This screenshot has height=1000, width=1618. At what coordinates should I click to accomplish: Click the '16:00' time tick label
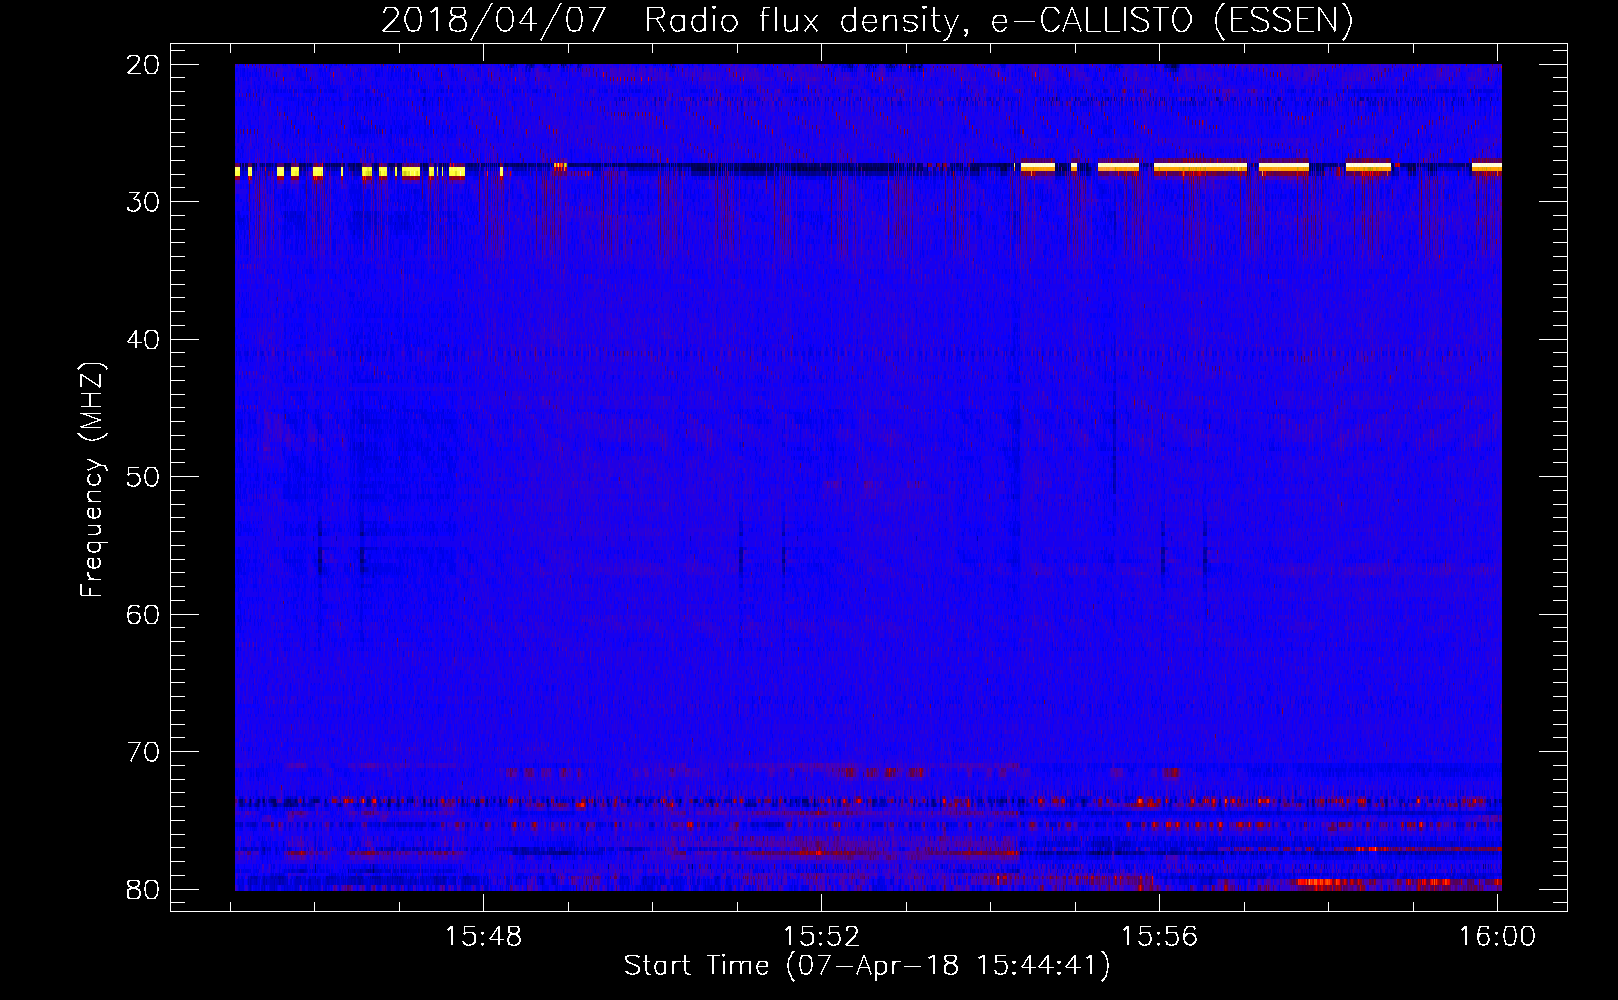click(x=1497, y=936)
